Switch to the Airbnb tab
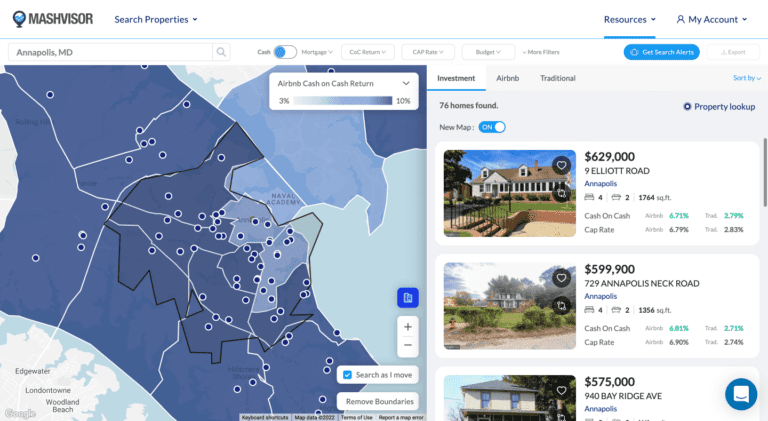The width and height of the screenshot is (768, 421). pyautogui.click(x=507, y=78)
